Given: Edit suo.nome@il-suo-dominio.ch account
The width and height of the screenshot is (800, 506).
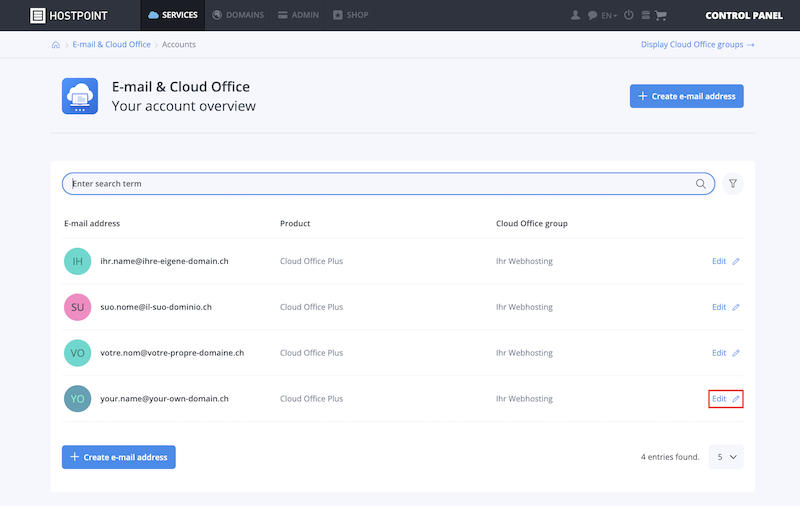Looking at the screenshot, I should (x=726, y=307).
